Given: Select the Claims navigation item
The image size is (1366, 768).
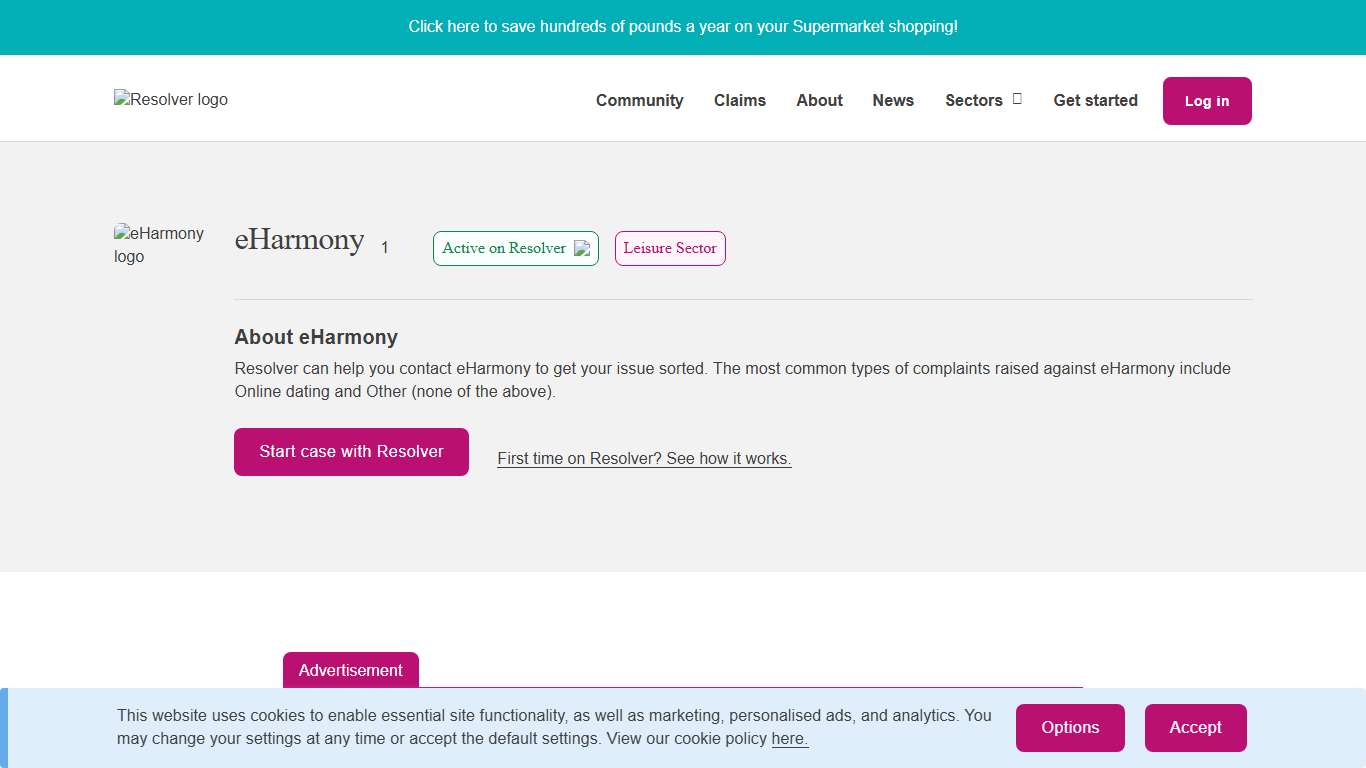Looking at the screenshot, I should pyautogui.click(x=739, y=100).
